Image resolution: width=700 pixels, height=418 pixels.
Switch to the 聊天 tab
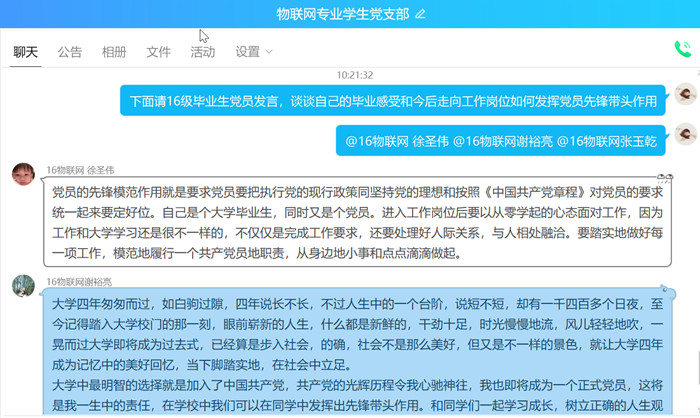(26, 52)
